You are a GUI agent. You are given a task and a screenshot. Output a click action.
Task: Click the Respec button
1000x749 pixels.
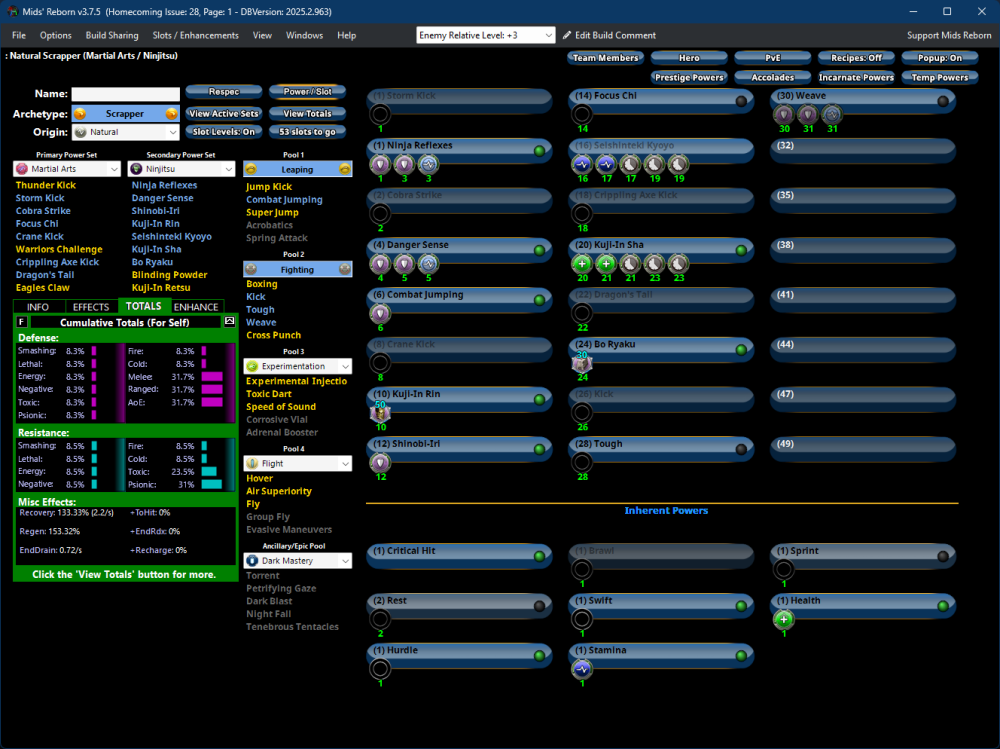tap(223, 92)
